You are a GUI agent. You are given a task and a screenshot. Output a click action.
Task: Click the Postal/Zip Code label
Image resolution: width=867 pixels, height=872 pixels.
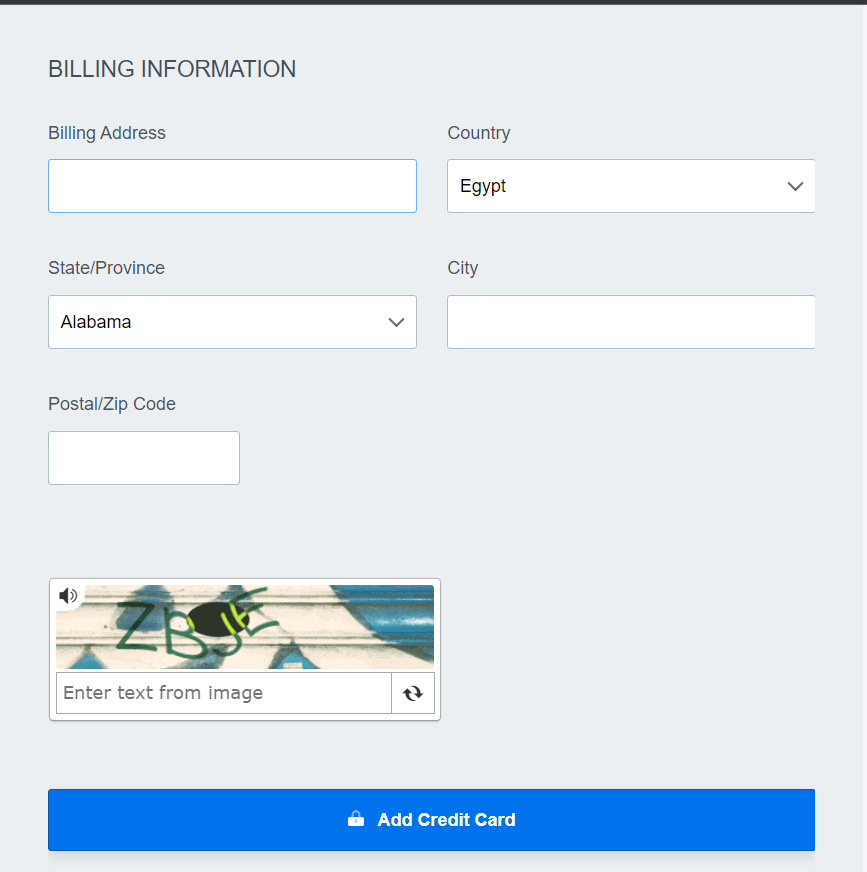tap(112, 404)
